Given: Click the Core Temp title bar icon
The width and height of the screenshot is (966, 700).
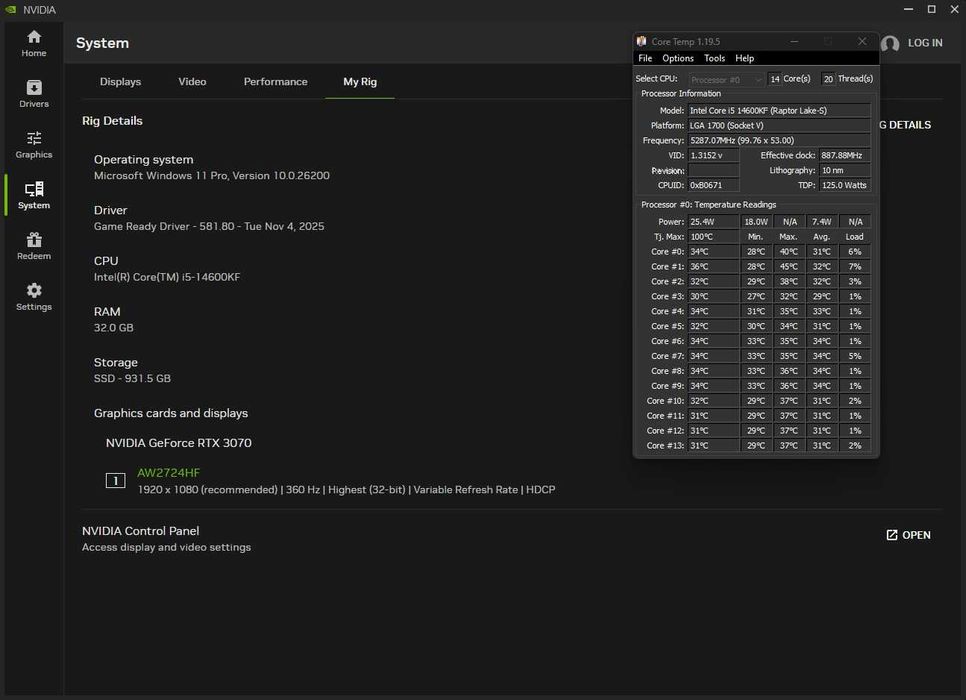Looking at the screenshot, I should tap(642, 42).
